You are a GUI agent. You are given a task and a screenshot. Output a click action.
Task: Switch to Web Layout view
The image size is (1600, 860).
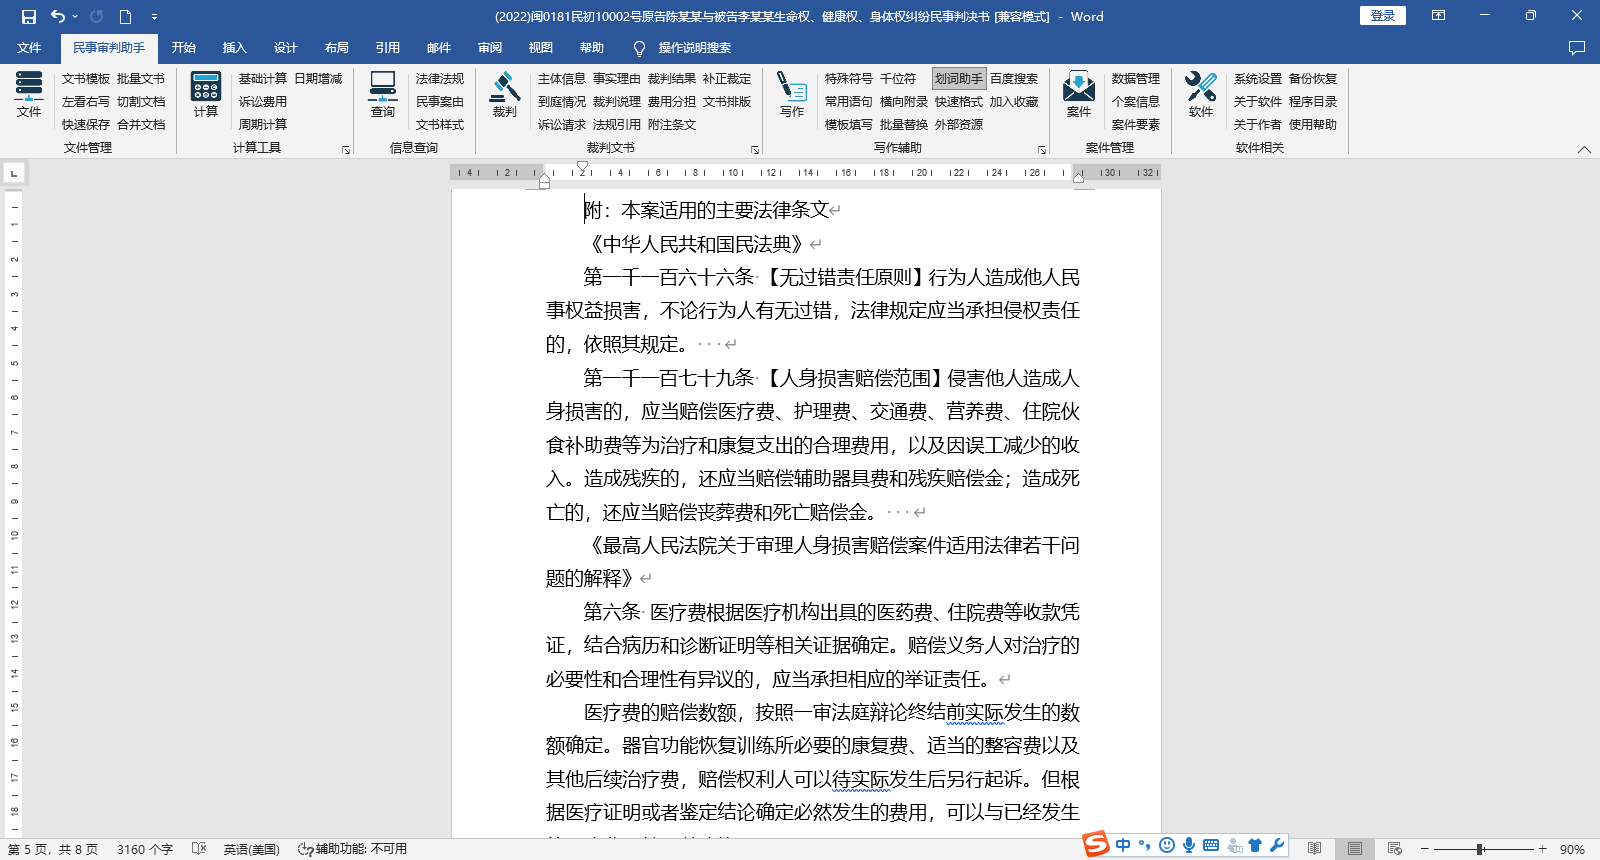[x=1395, y=849]
